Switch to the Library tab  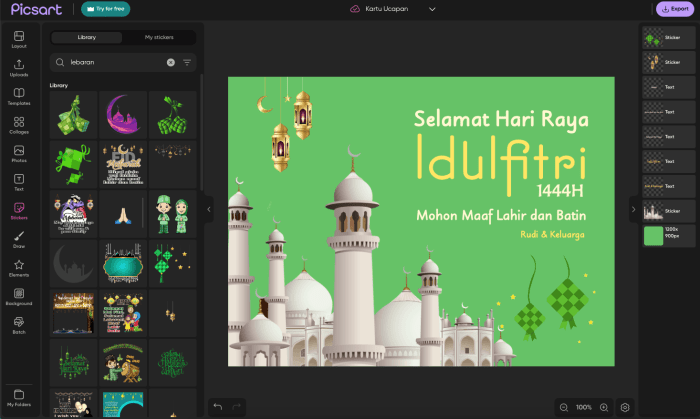[x=87, y=37]
